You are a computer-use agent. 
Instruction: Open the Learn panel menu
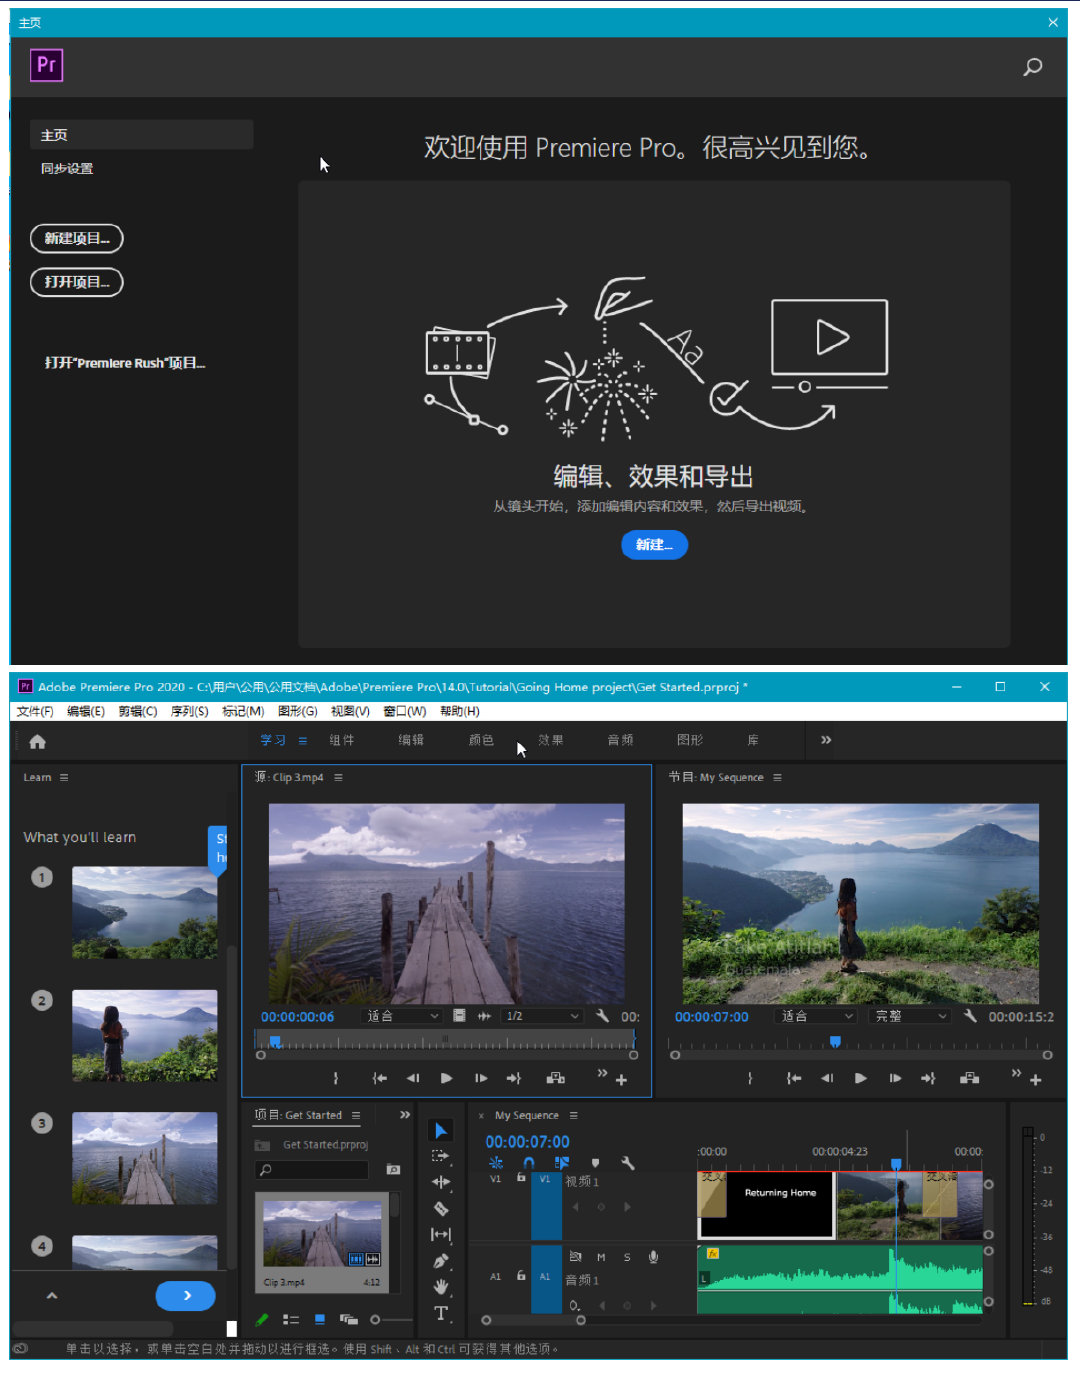pyautogui.click(x=64, y=777)
